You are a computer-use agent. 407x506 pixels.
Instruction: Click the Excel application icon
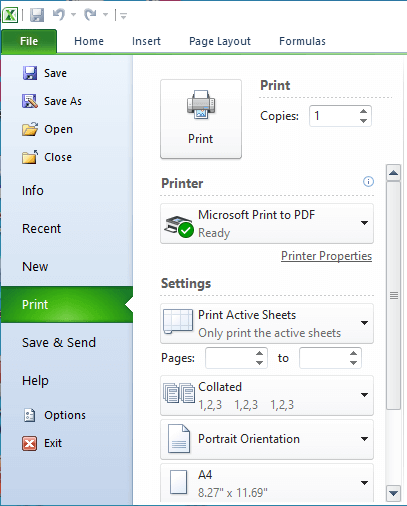10,15
